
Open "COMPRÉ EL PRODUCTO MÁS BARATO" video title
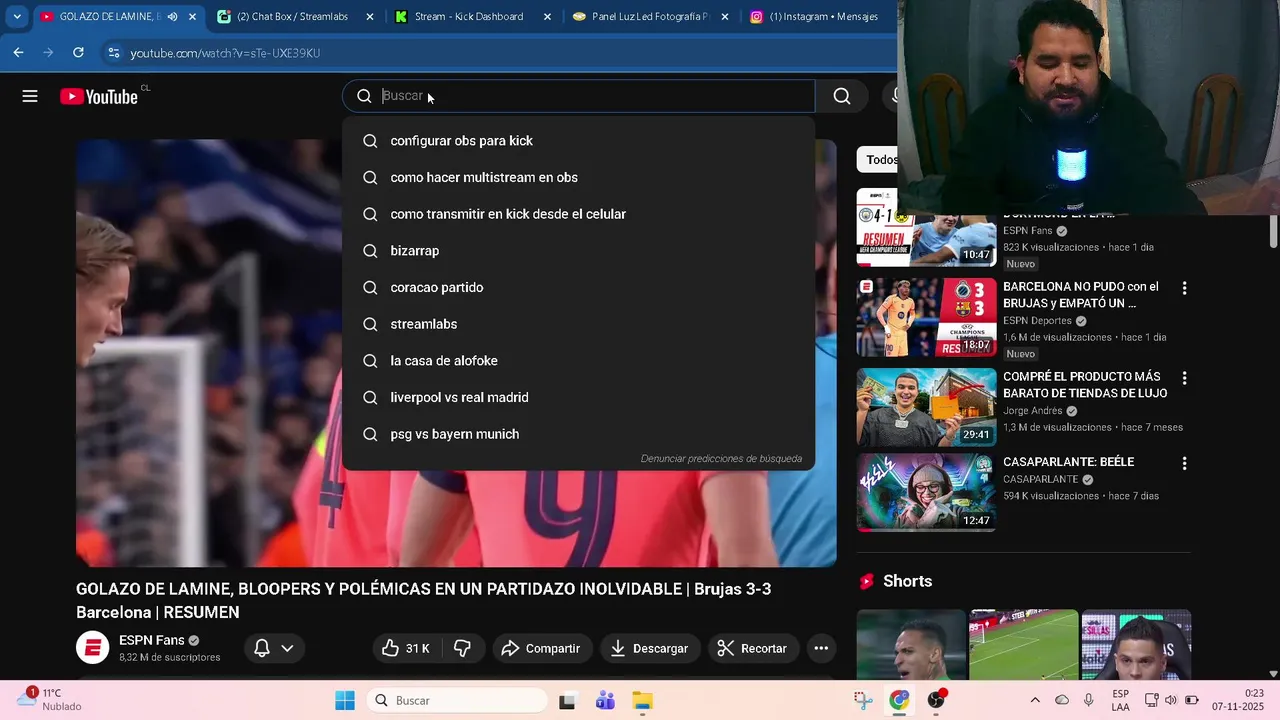[1085, 385]
